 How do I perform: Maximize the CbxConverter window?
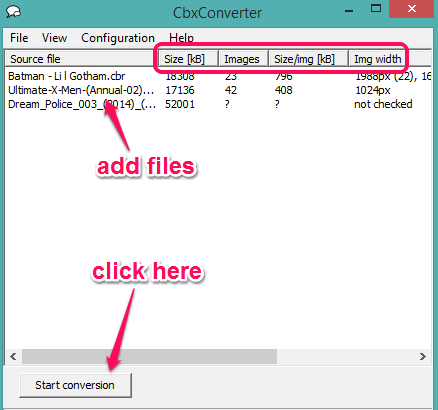376,9
